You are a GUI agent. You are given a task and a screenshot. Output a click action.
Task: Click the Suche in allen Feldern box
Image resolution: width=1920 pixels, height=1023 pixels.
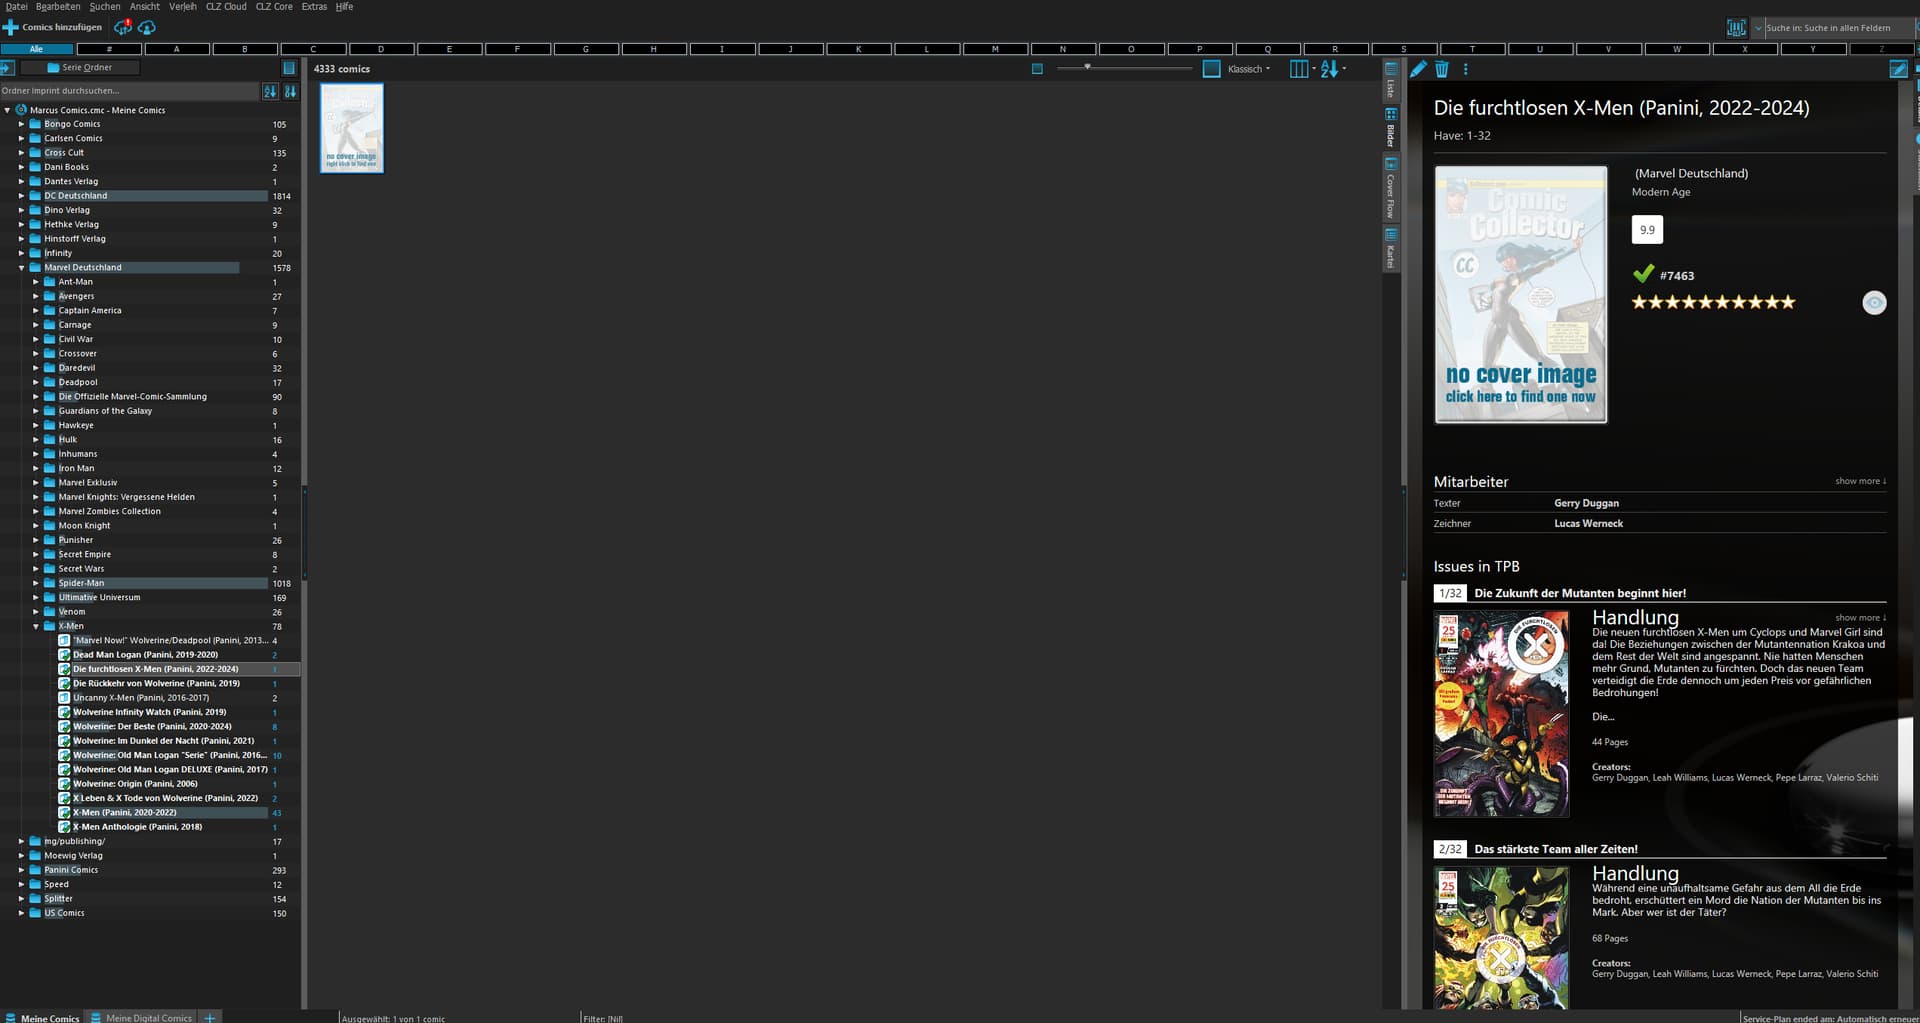(1839, 28)
